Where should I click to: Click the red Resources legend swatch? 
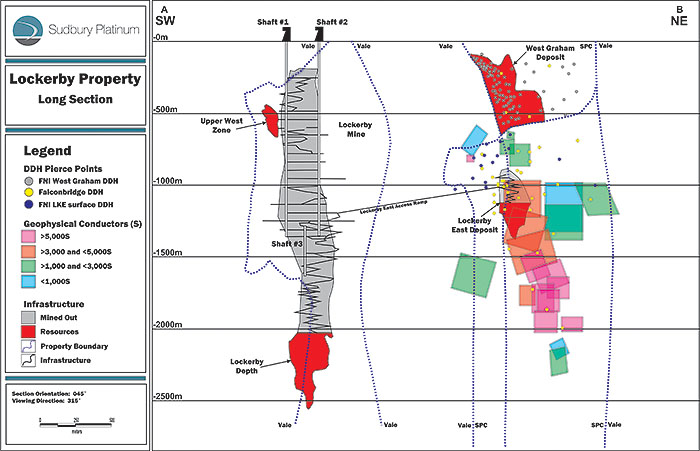click(29, 332)
